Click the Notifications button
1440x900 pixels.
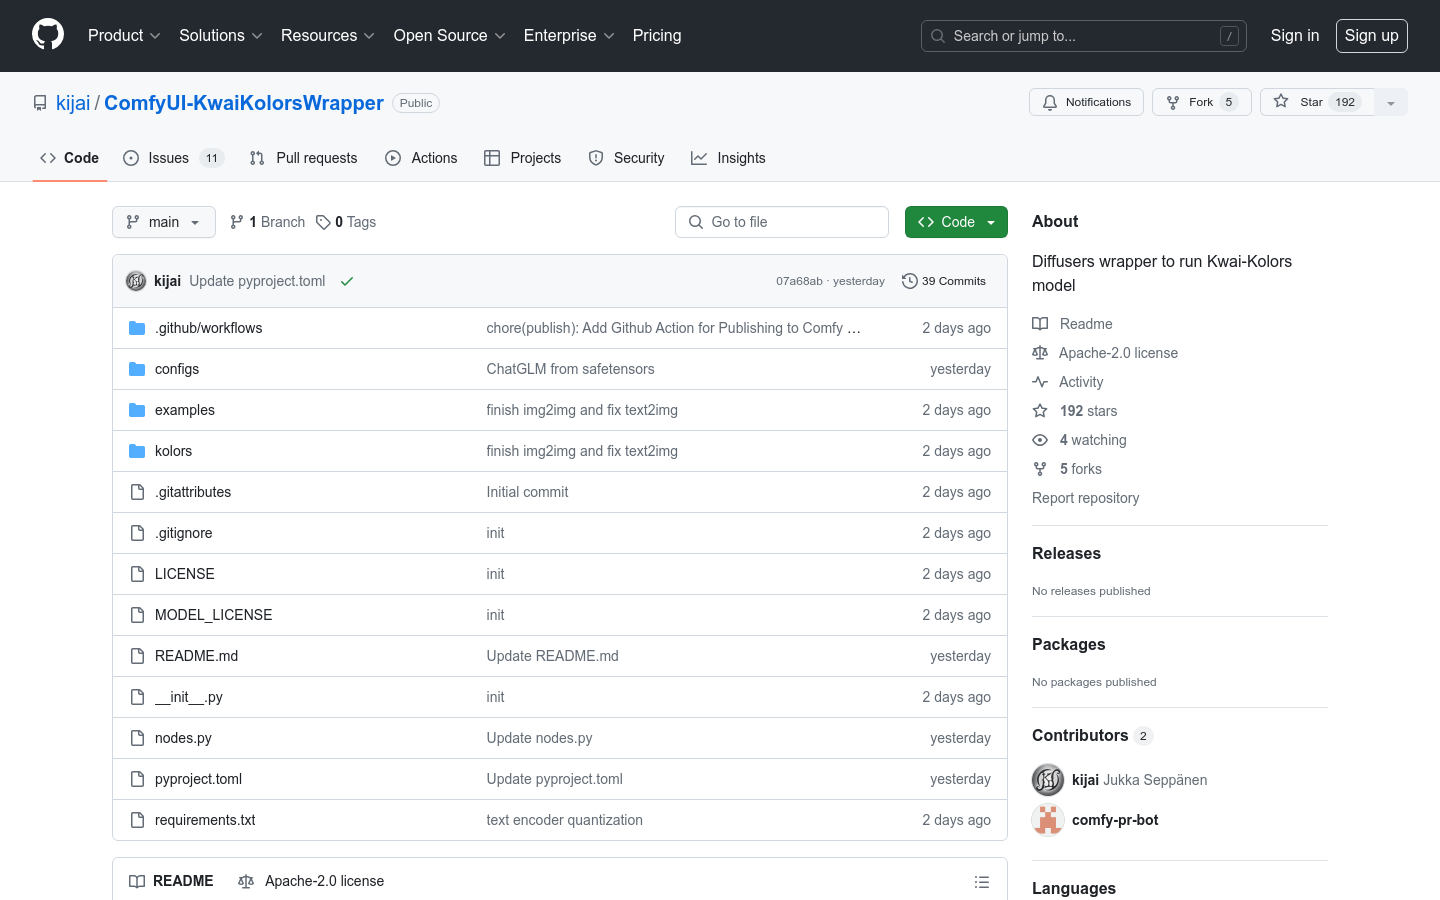(1086, 102)
